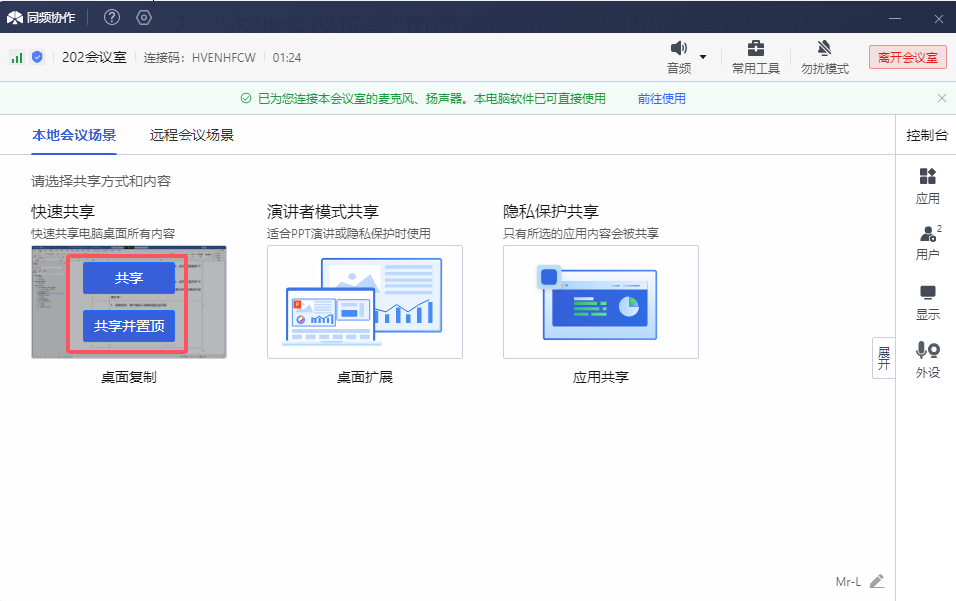Switch to the 远程会议场景 tab
This screenshot has width=956, height=601.
pyautogui.click(x=192, y=135)
